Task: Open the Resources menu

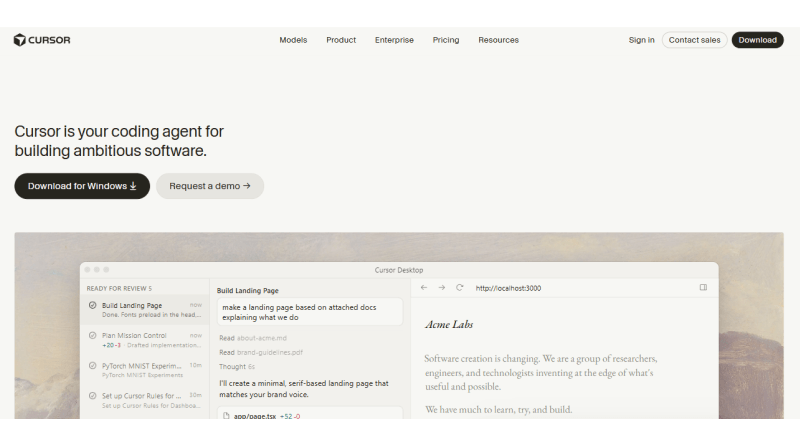Action: (498, 40)
